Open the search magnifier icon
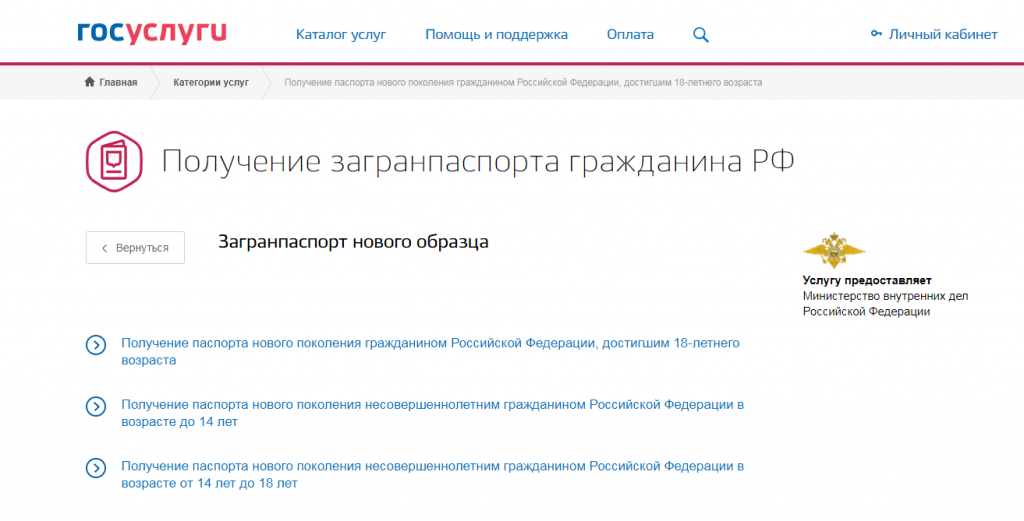Viewport: 1024px width, 521px height. [701, 35]
